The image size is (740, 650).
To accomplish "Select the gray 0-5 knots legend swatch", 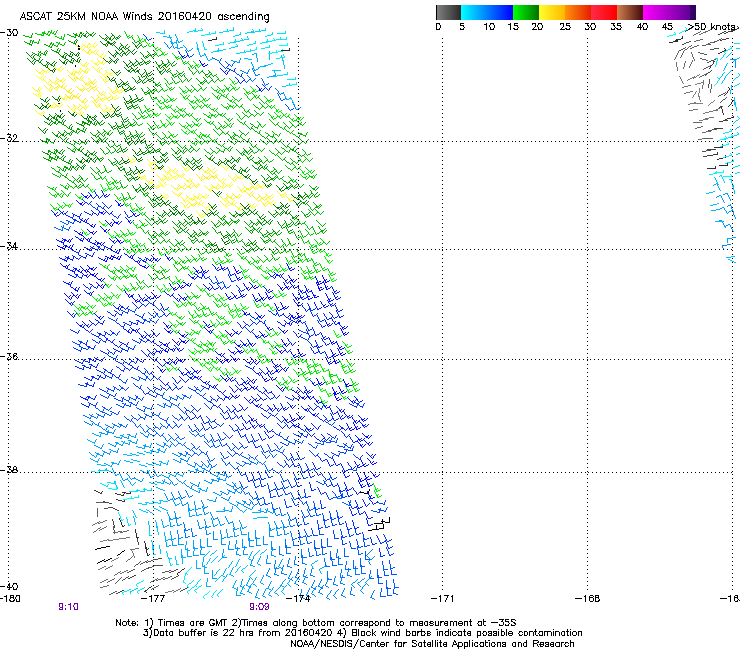I will click(448, 12).
